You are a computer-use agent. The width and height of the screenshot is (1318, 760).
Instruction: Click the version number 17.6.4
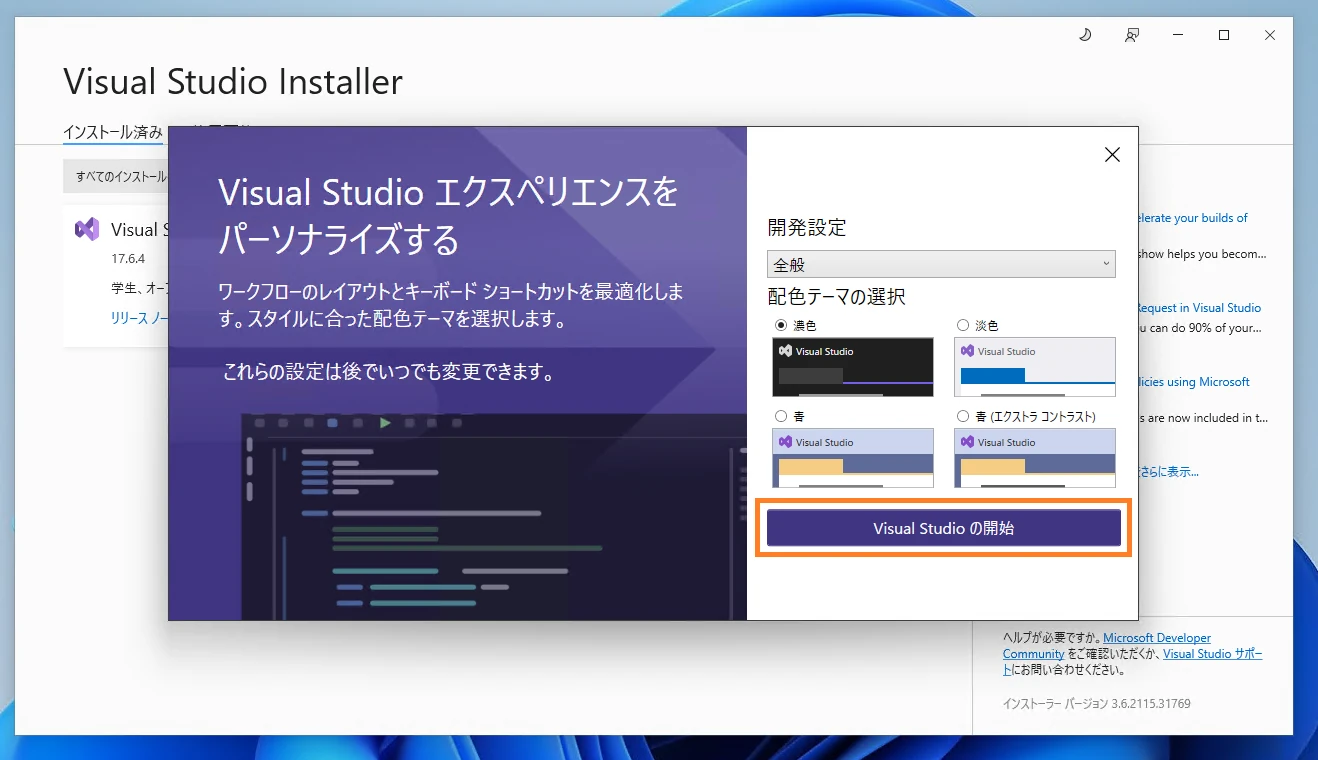128,259
